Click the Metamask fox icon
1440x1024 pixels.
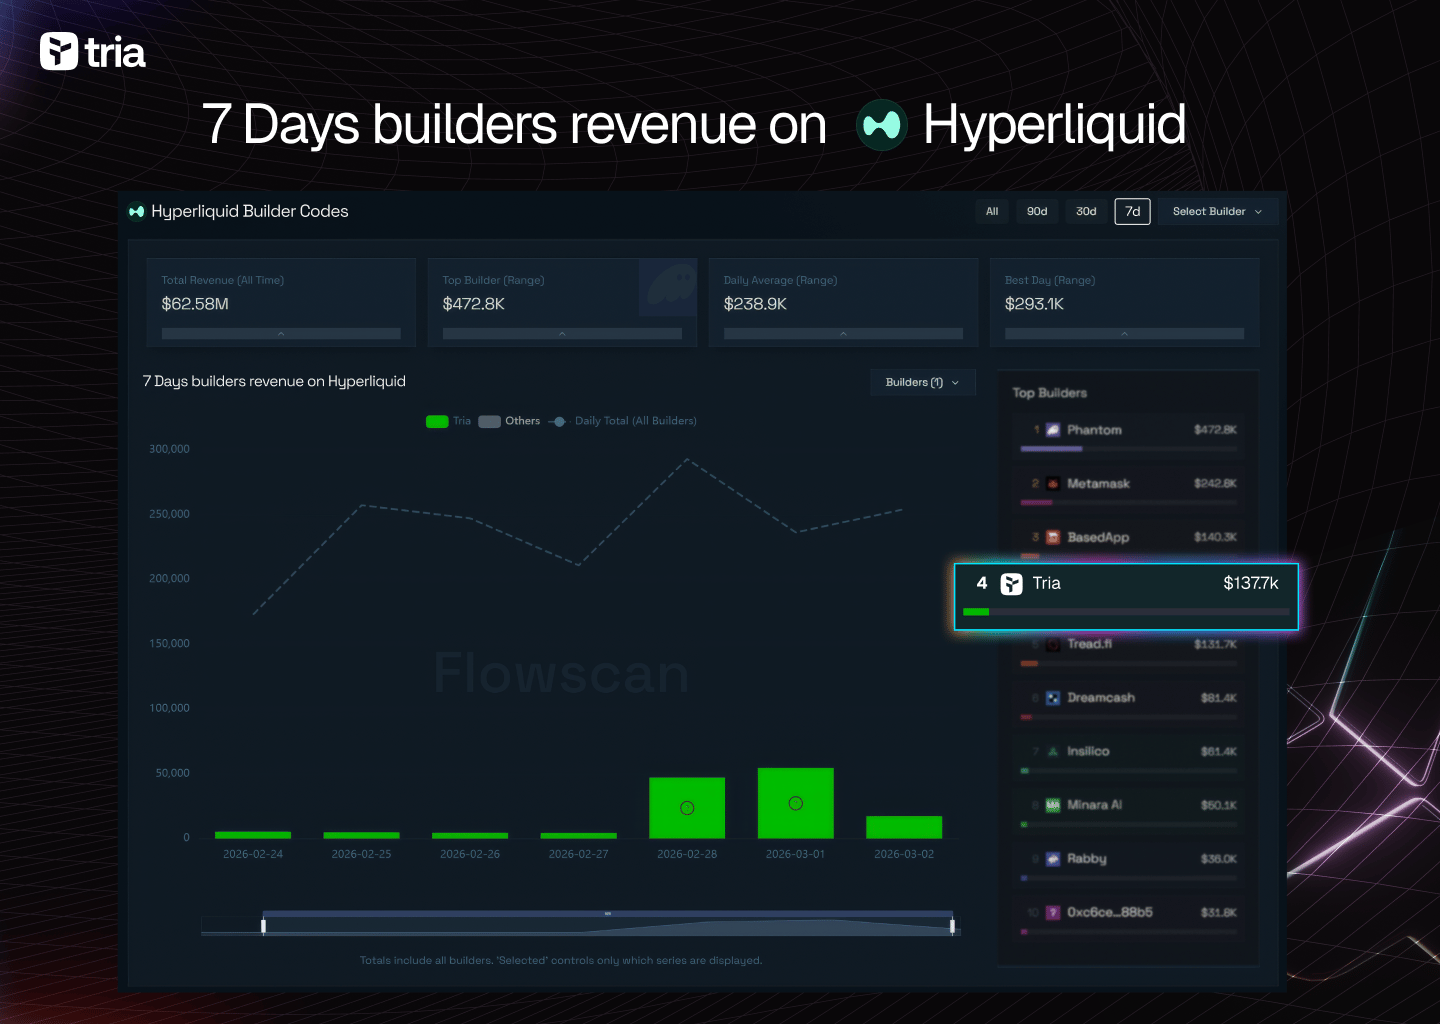[x=1052, y=484]
